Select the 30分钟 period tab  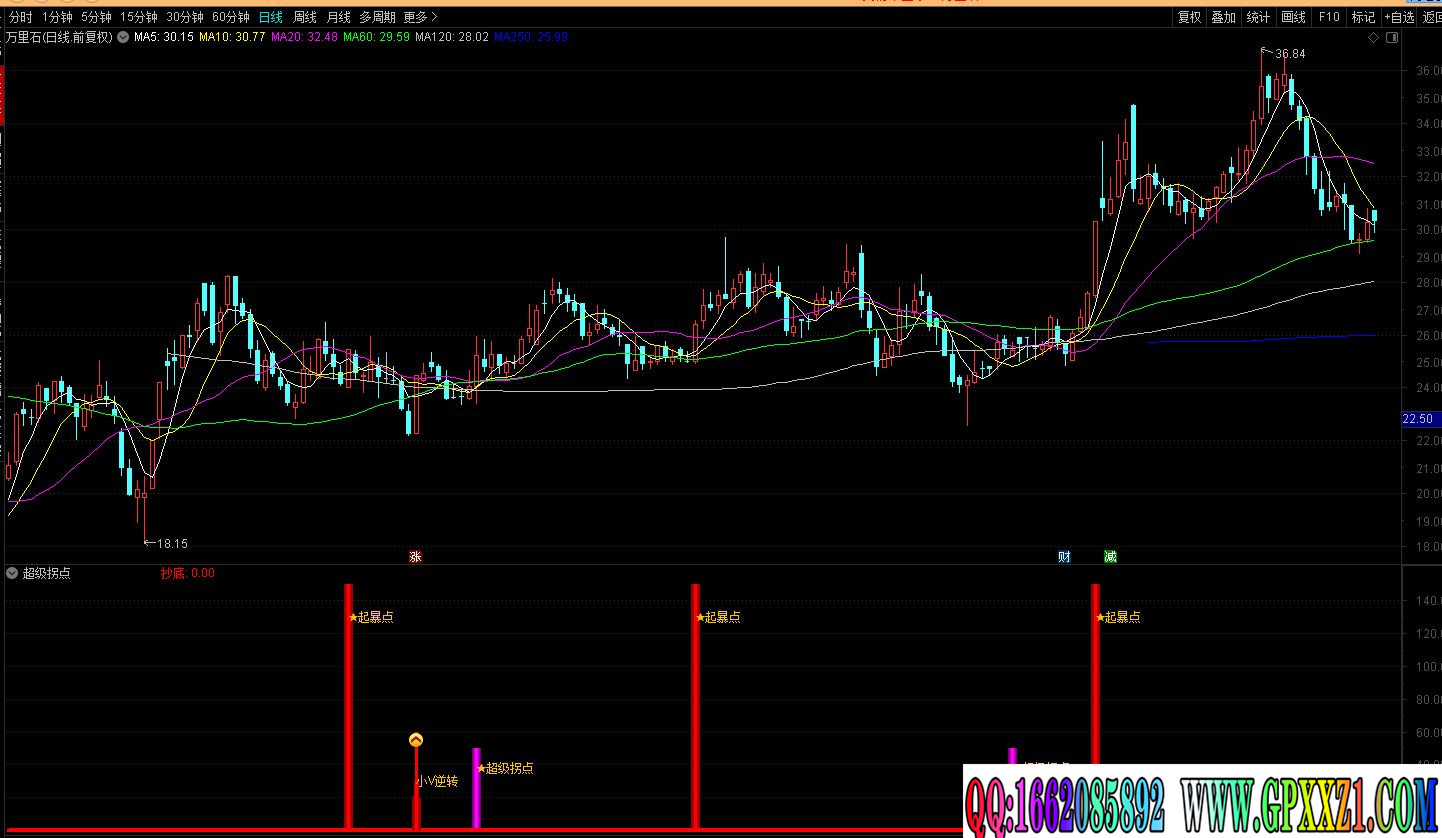(x=184, y=17)
